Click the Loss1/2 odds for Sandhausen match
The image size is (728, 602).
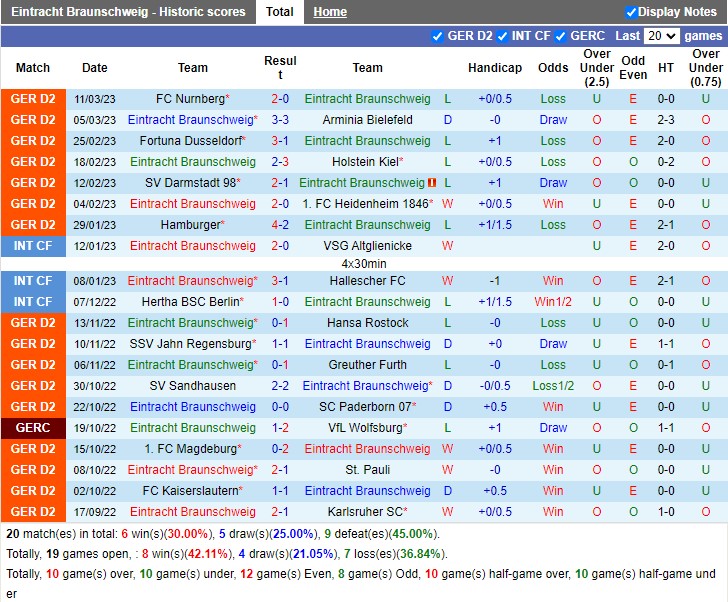point(553,386)
